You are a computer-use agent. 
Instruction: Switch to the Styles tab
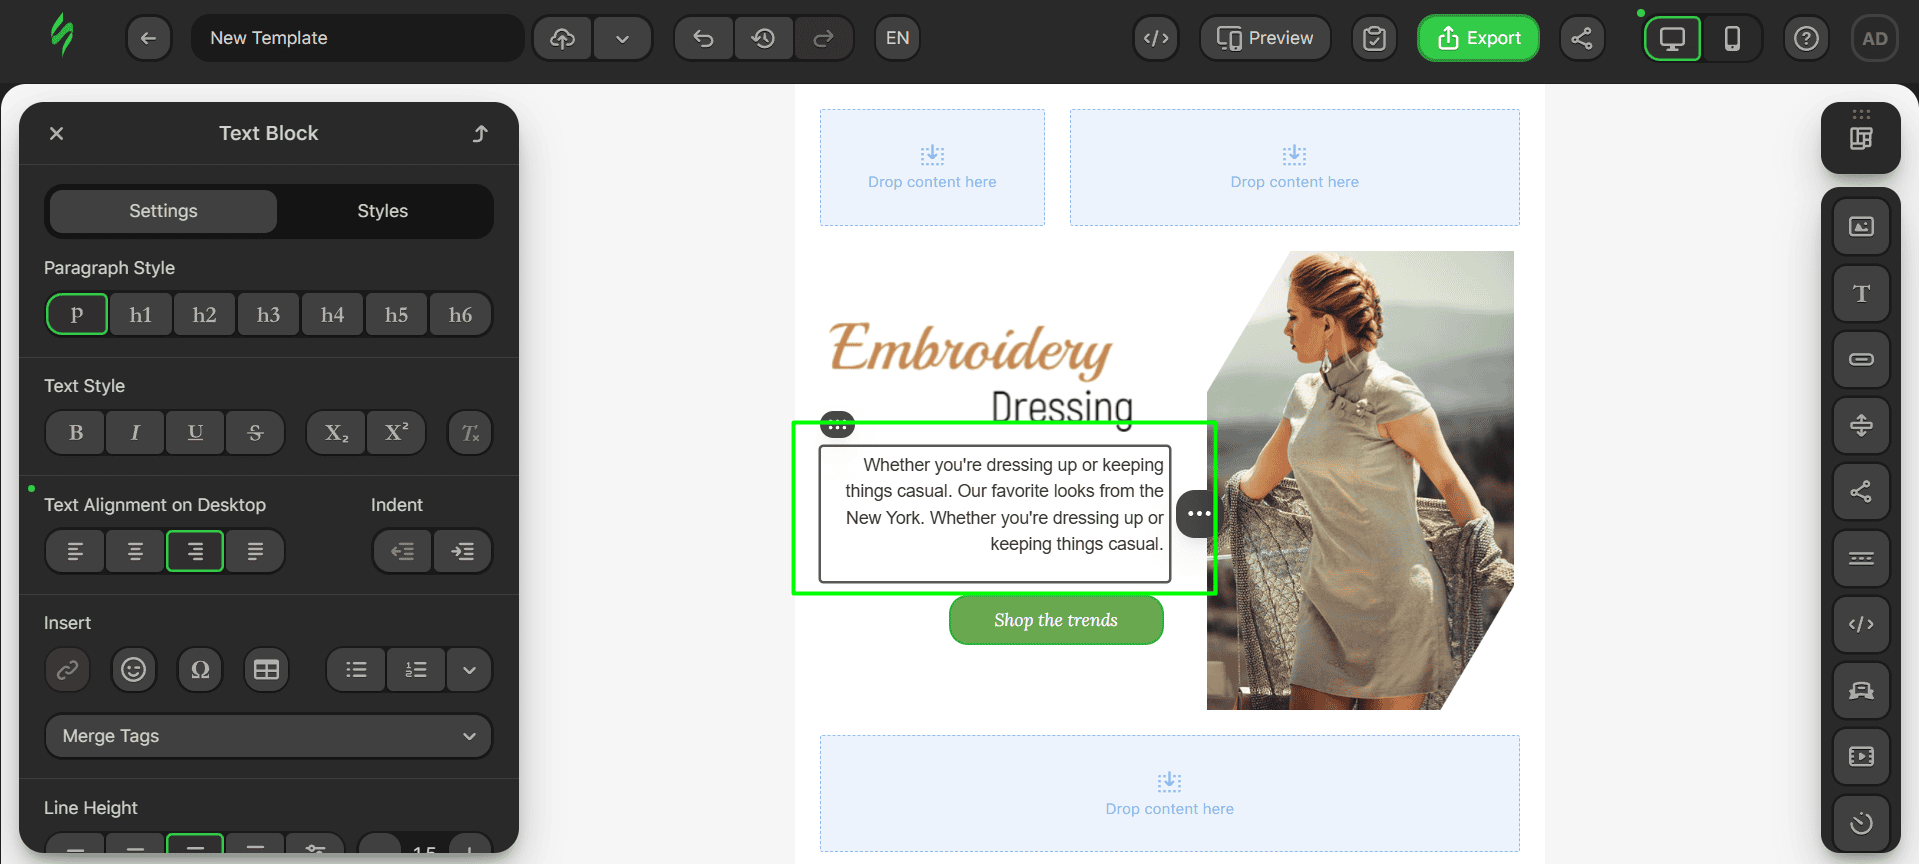(x=382, y=211)
